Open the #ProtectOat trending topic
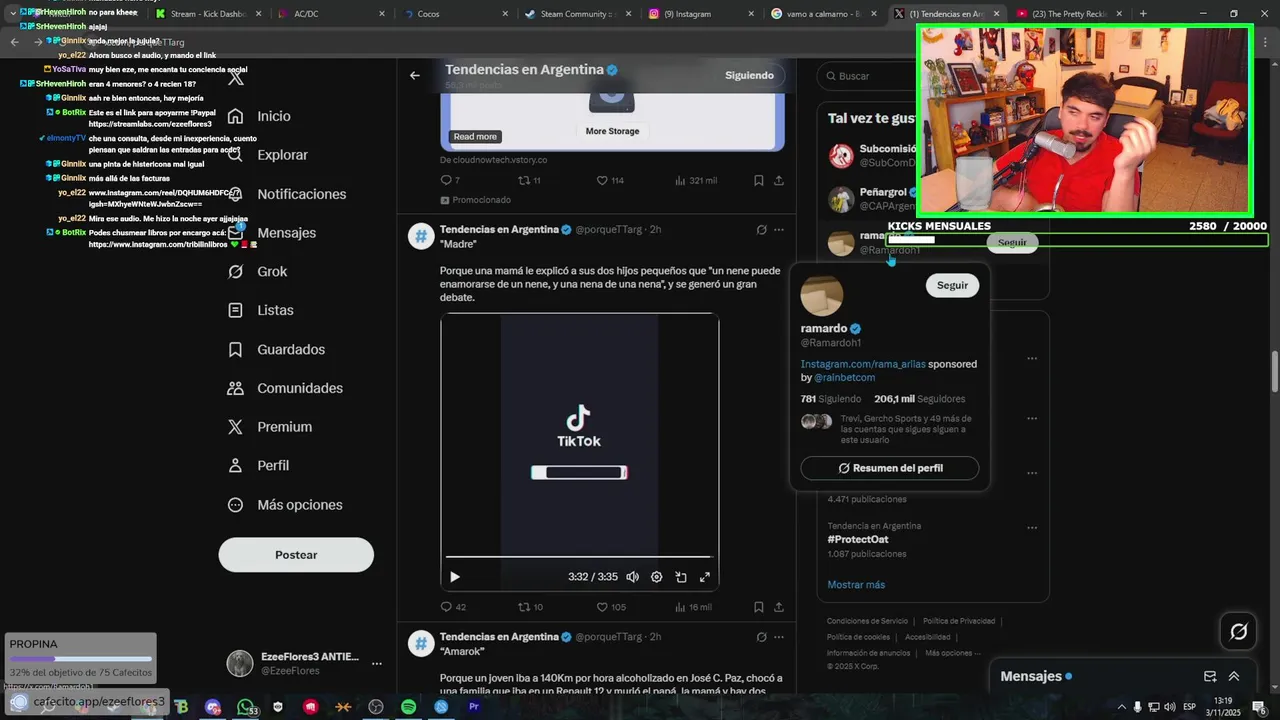 [858, 540]
